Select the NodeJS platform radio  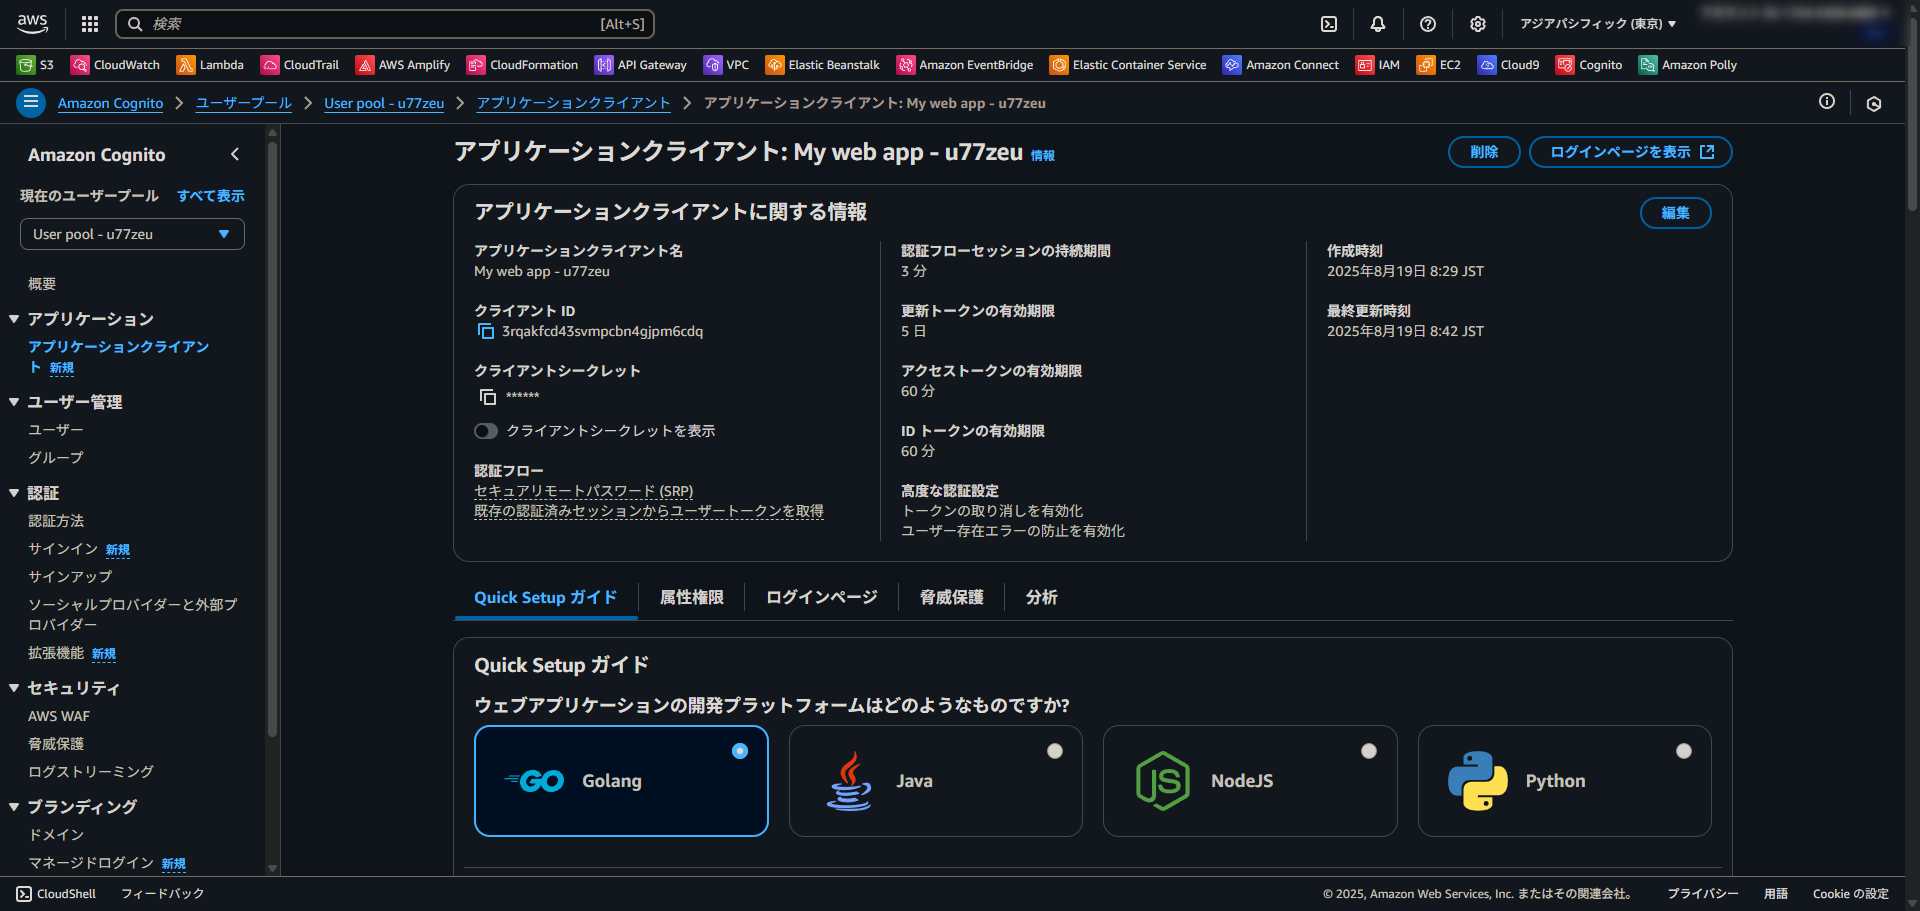pos(1369,751)
